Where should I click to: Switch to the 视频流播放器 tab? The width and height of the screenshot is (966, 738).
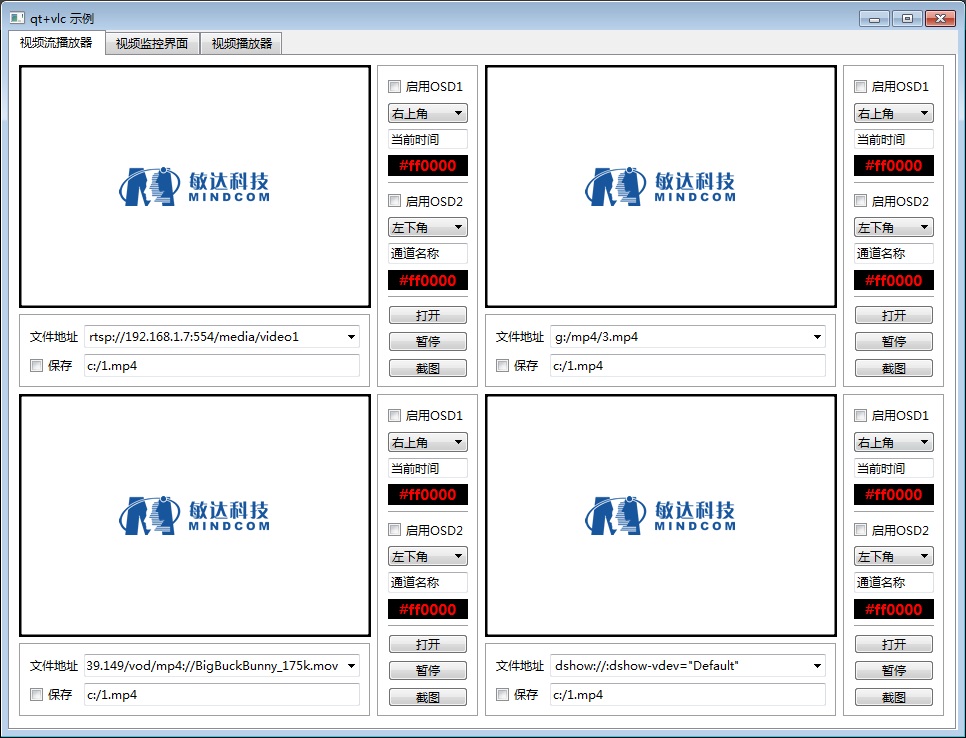coord(56,43)
